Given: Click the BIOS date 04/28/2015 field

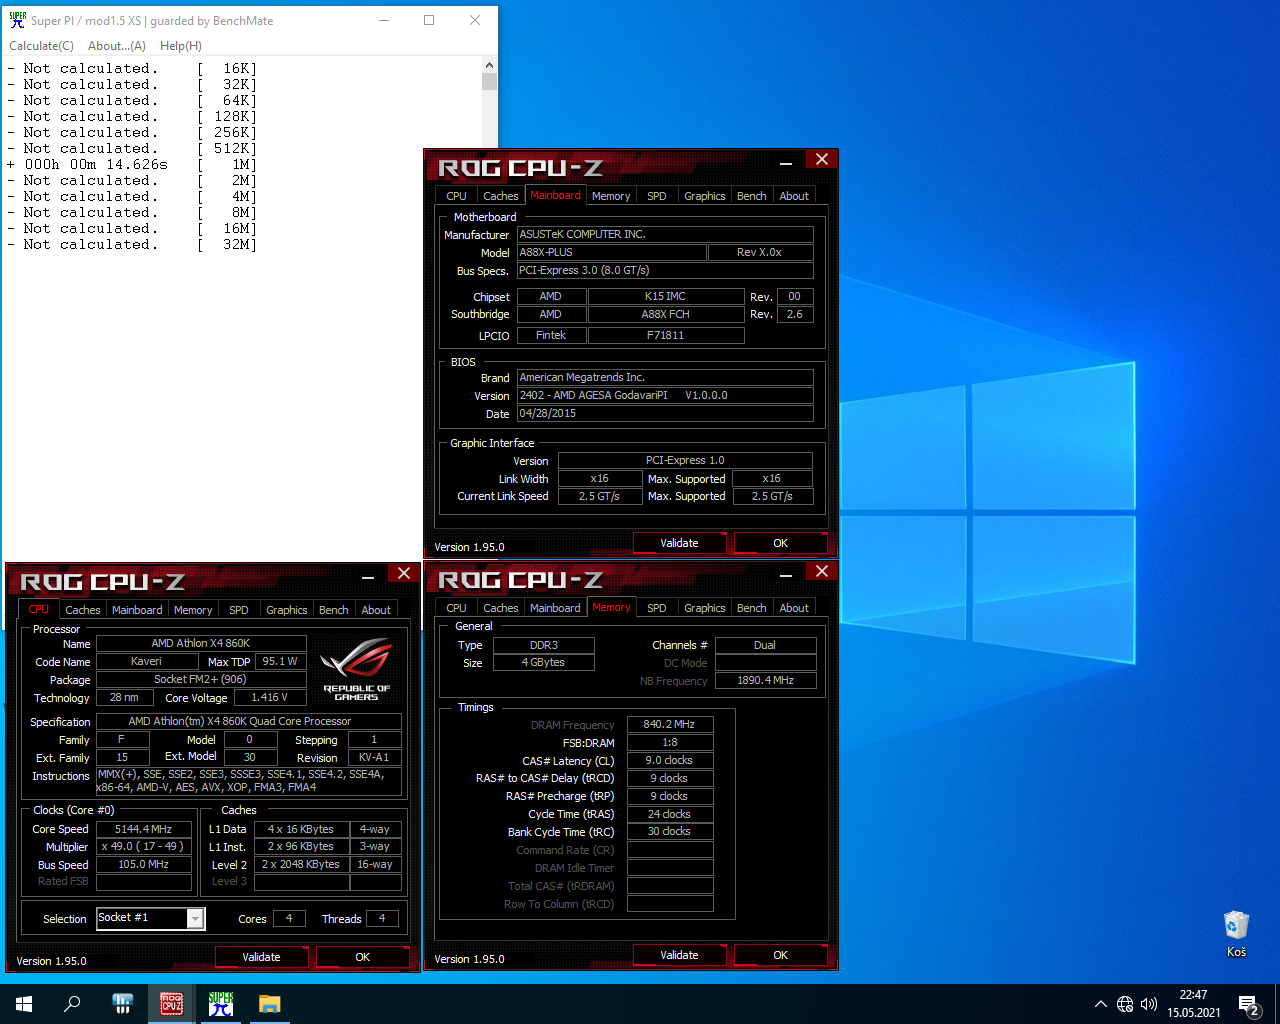Looking at the screenshot, I should [x=665, y=413].
